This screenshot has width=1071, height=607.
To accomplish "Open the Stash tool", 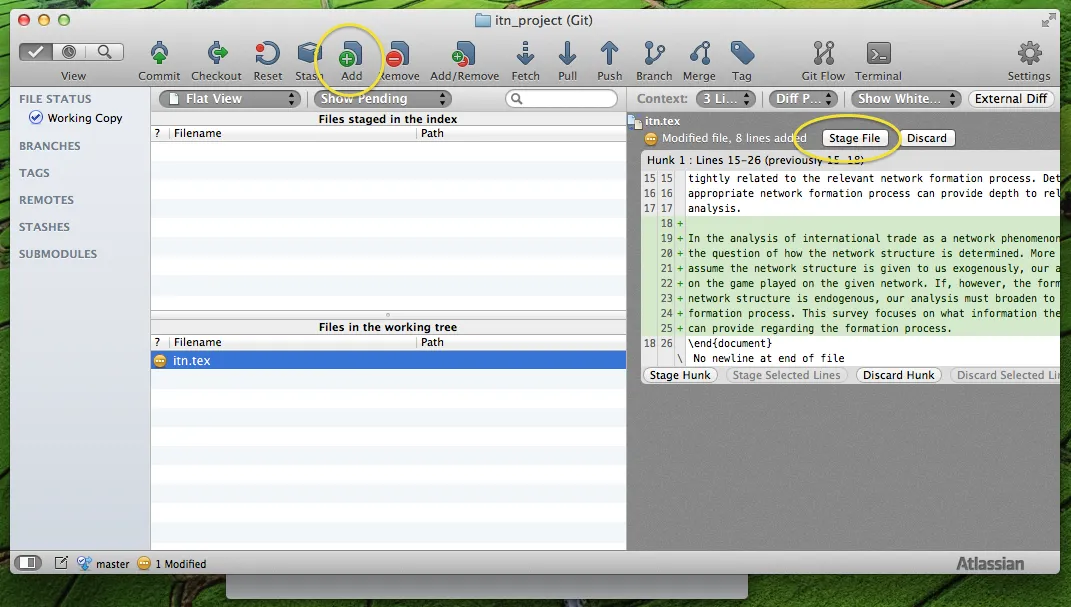I will 307,54.
